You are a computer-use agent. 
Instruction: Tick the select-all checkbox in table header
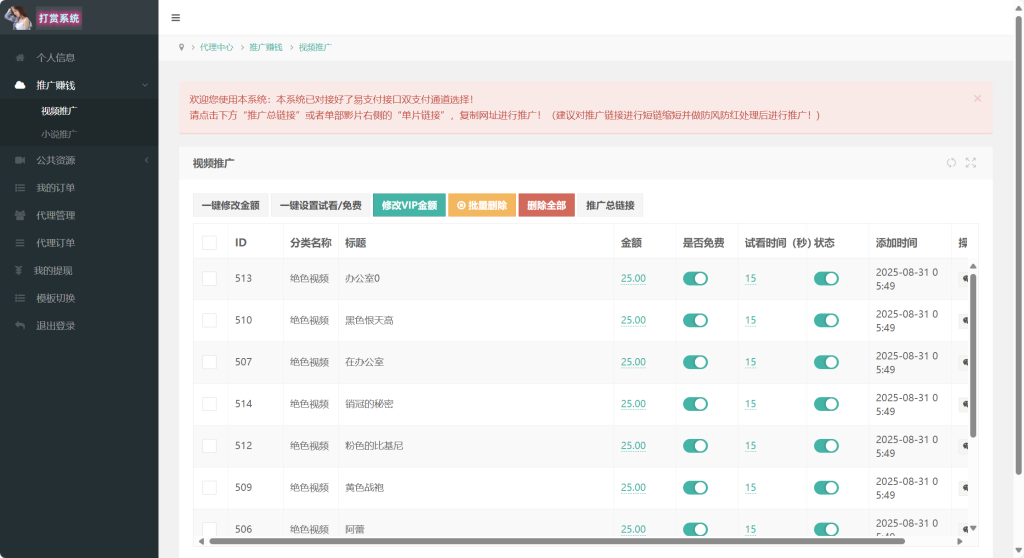pos(210,242)
